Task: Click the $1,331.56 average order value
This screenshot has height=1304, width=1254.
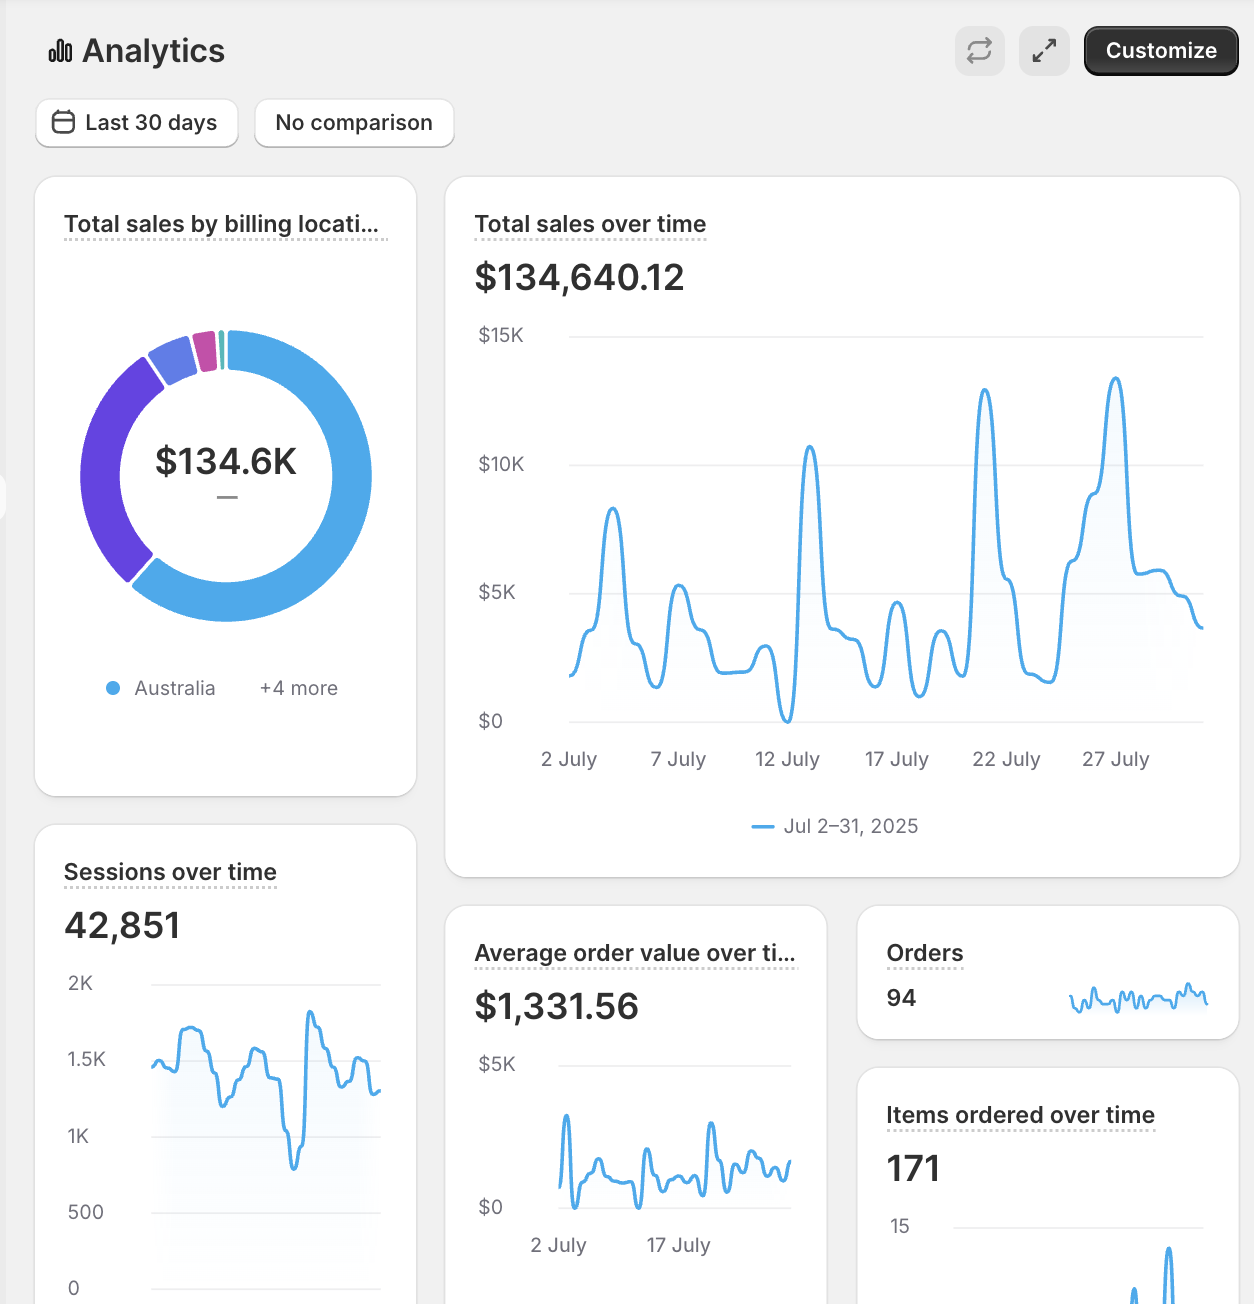Action: click(556, 1006)
